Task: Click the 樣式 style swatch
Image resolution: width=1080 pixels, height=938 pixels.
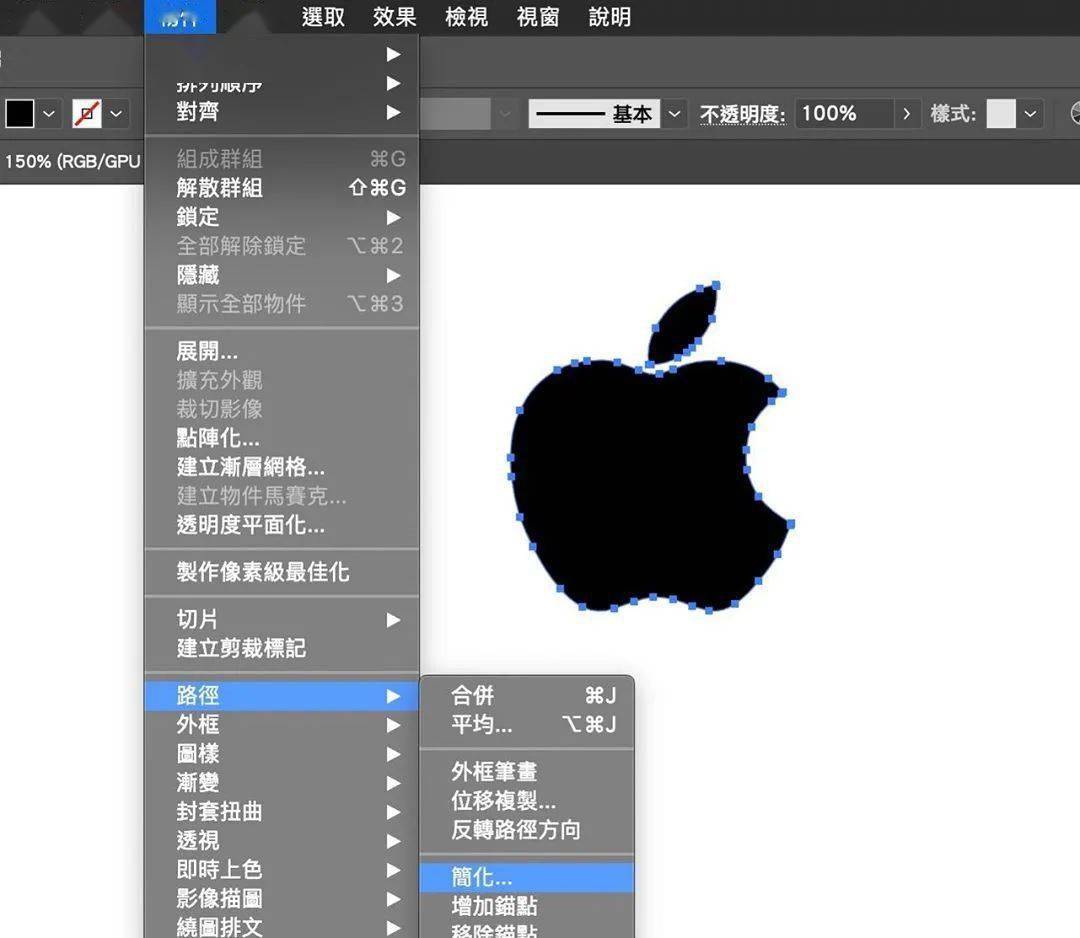Action: coord(1001,114)
